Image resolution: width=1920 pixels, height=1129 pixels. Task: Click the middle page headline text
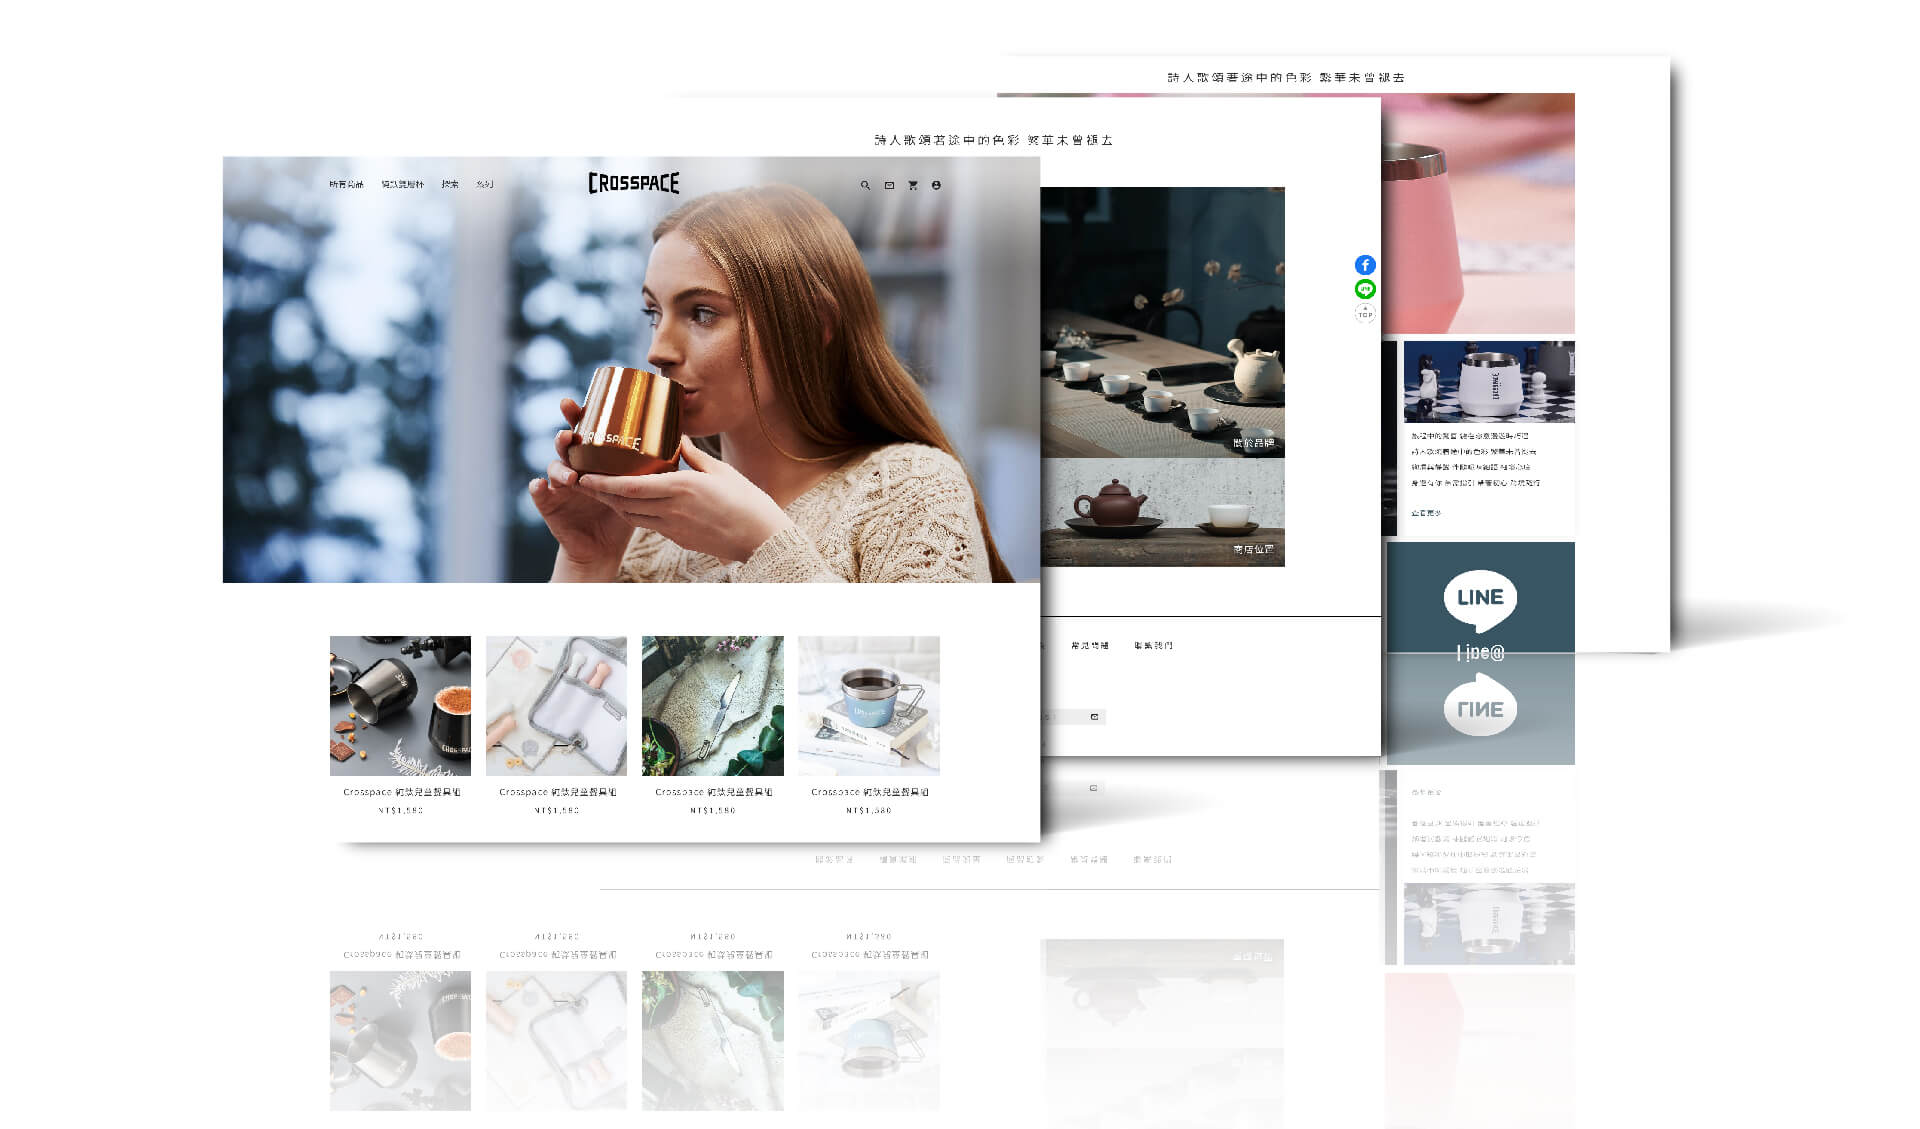[993, 140]
